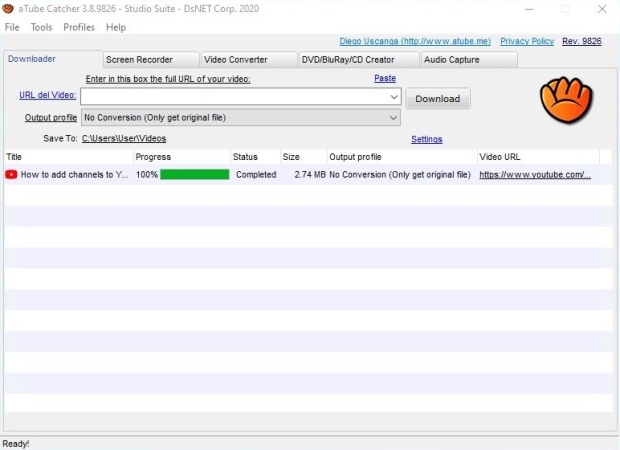Open the DVD/BluRay/CD Creator tab
Image resolution: width=620 pixels, height=450 pixels.
click(x=356, y=60)
